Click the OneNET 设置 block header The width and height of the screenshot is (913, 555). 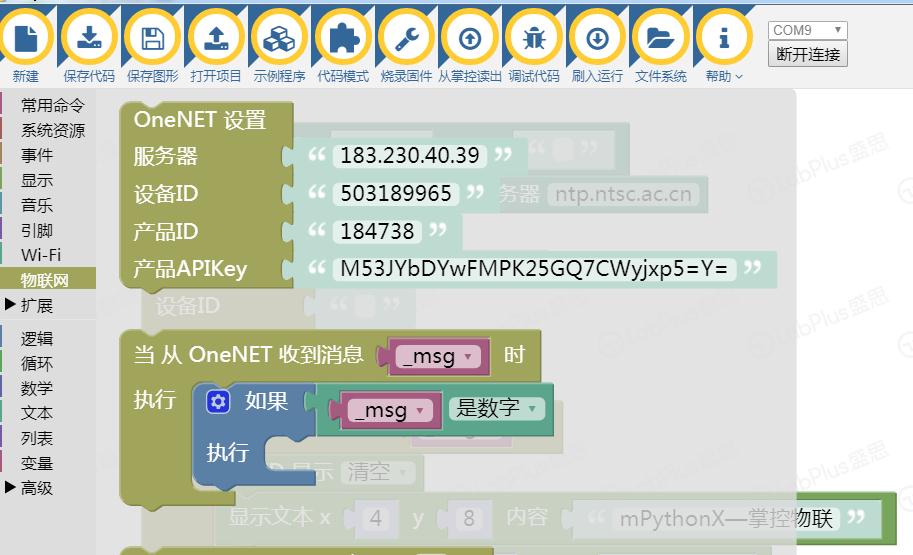200,120
